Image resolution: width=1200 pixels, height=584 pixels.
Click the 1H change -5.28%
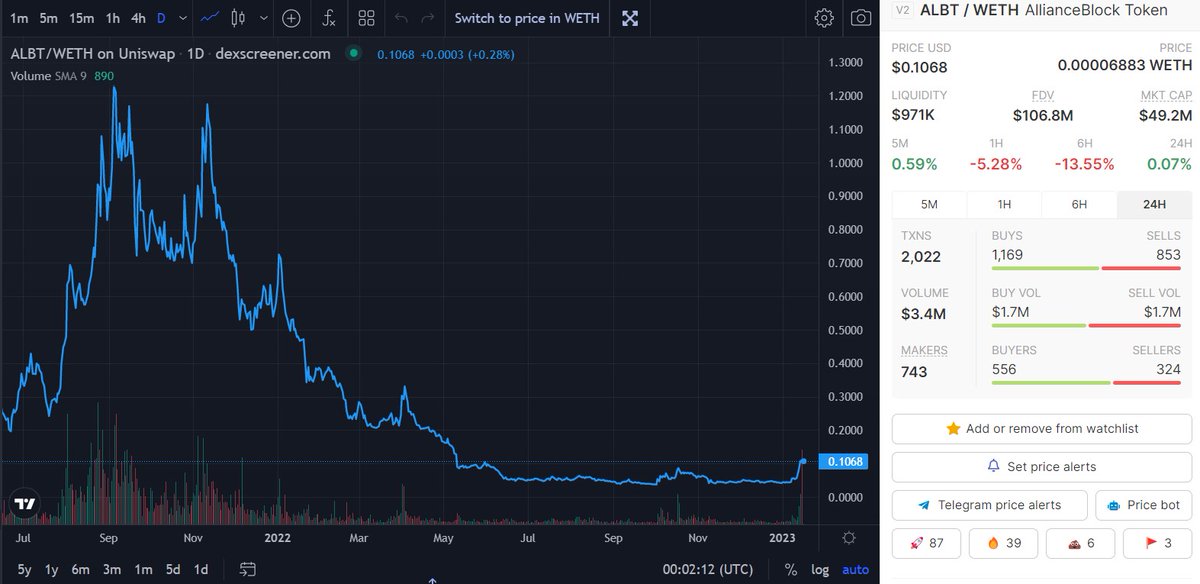996,164
